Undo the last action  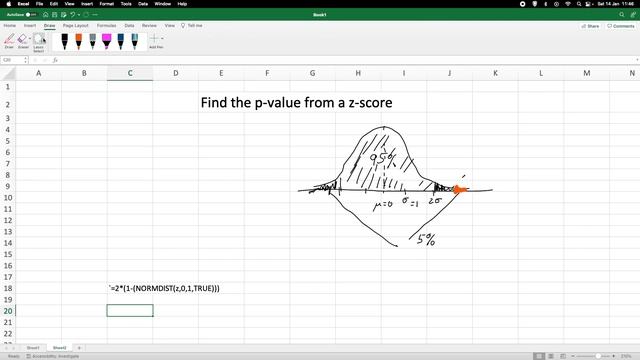[x=73, y=15]
